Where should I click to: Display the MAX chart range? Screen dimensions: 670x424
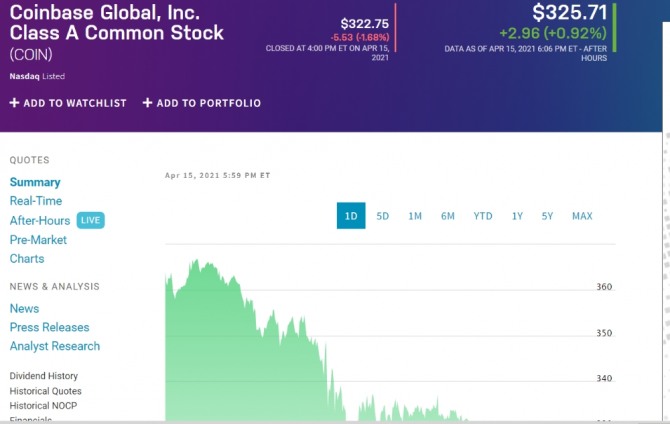[x=582, y=216]
